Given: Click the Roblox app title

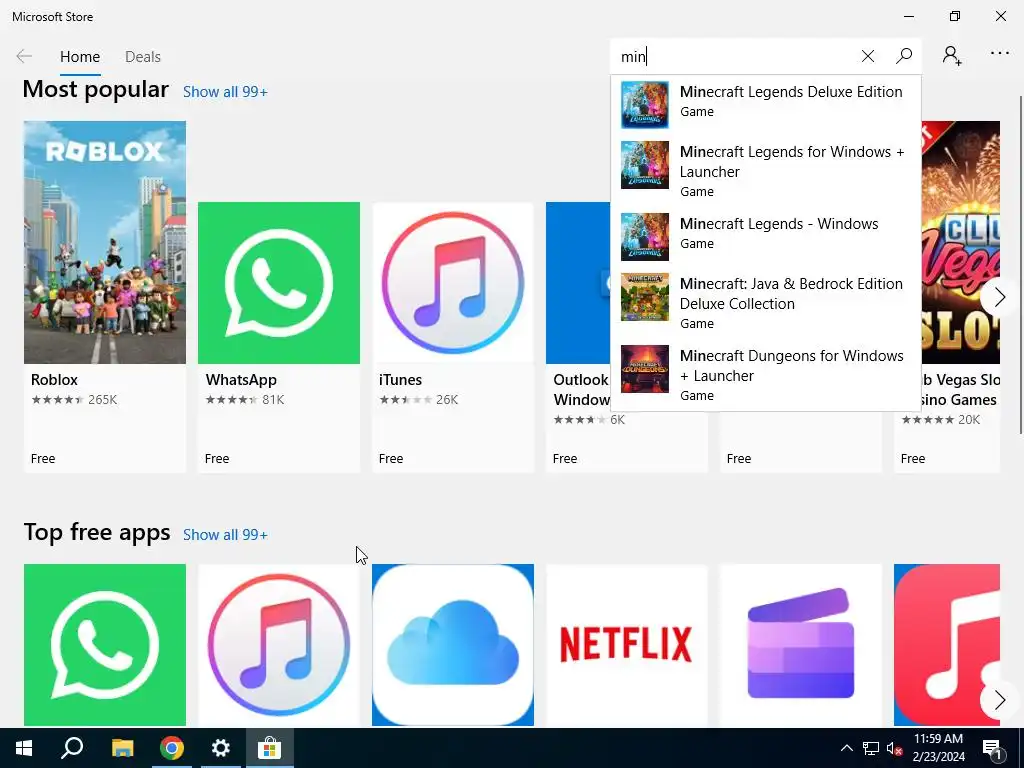Looking at the screenshot, I should click(x=54, y=379).
